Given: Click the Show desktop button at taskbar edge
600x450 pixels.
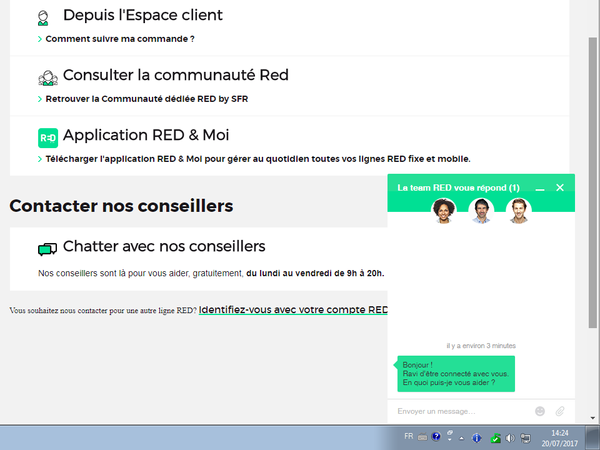Looking at the screenshot, I should pos(593,438).
